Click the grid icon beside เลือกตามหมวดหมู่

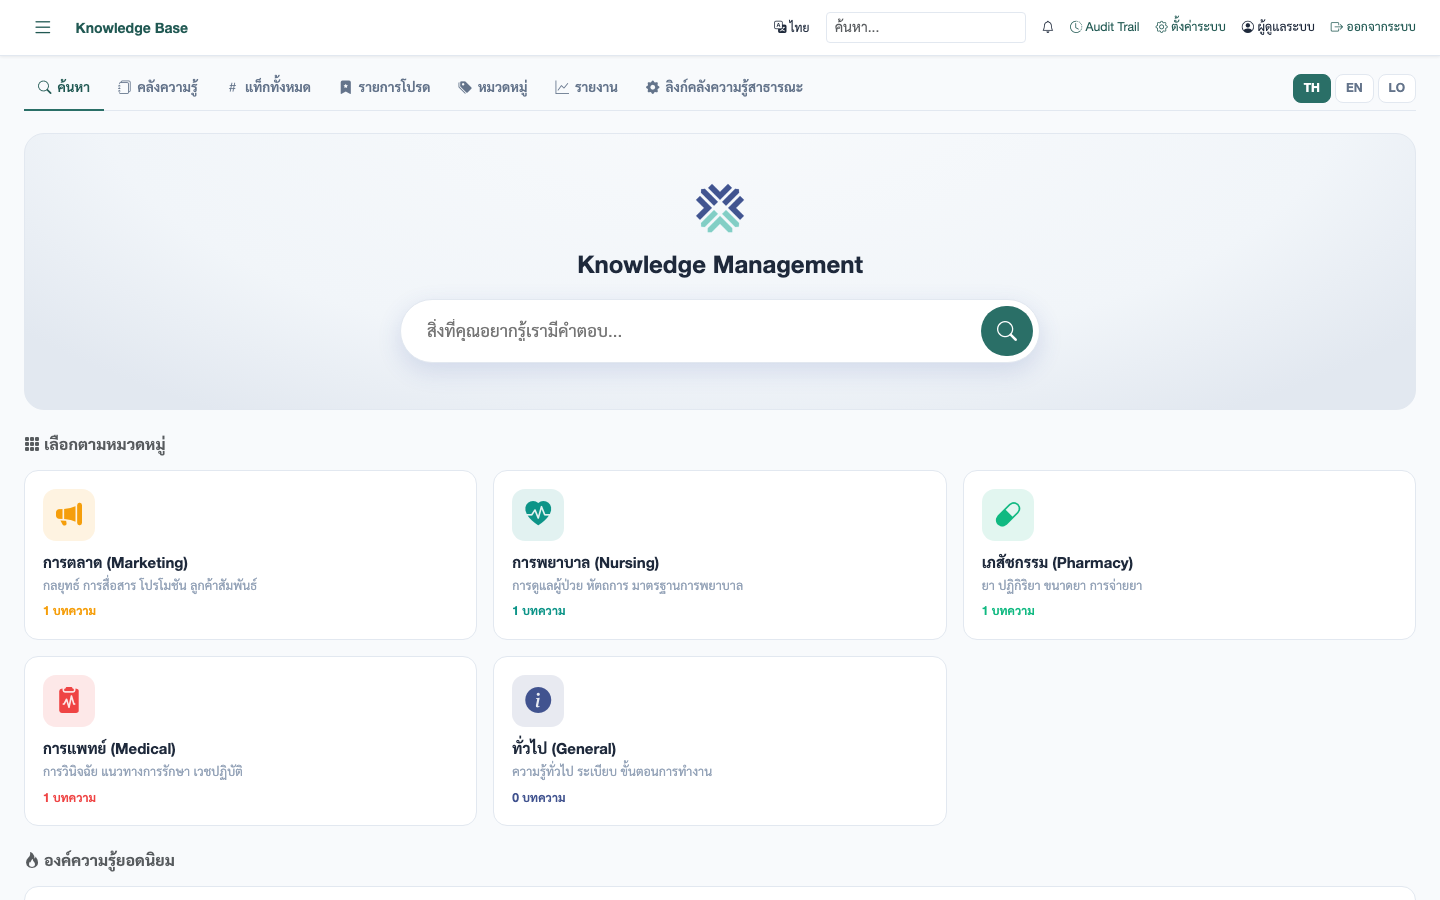[32, 444]
